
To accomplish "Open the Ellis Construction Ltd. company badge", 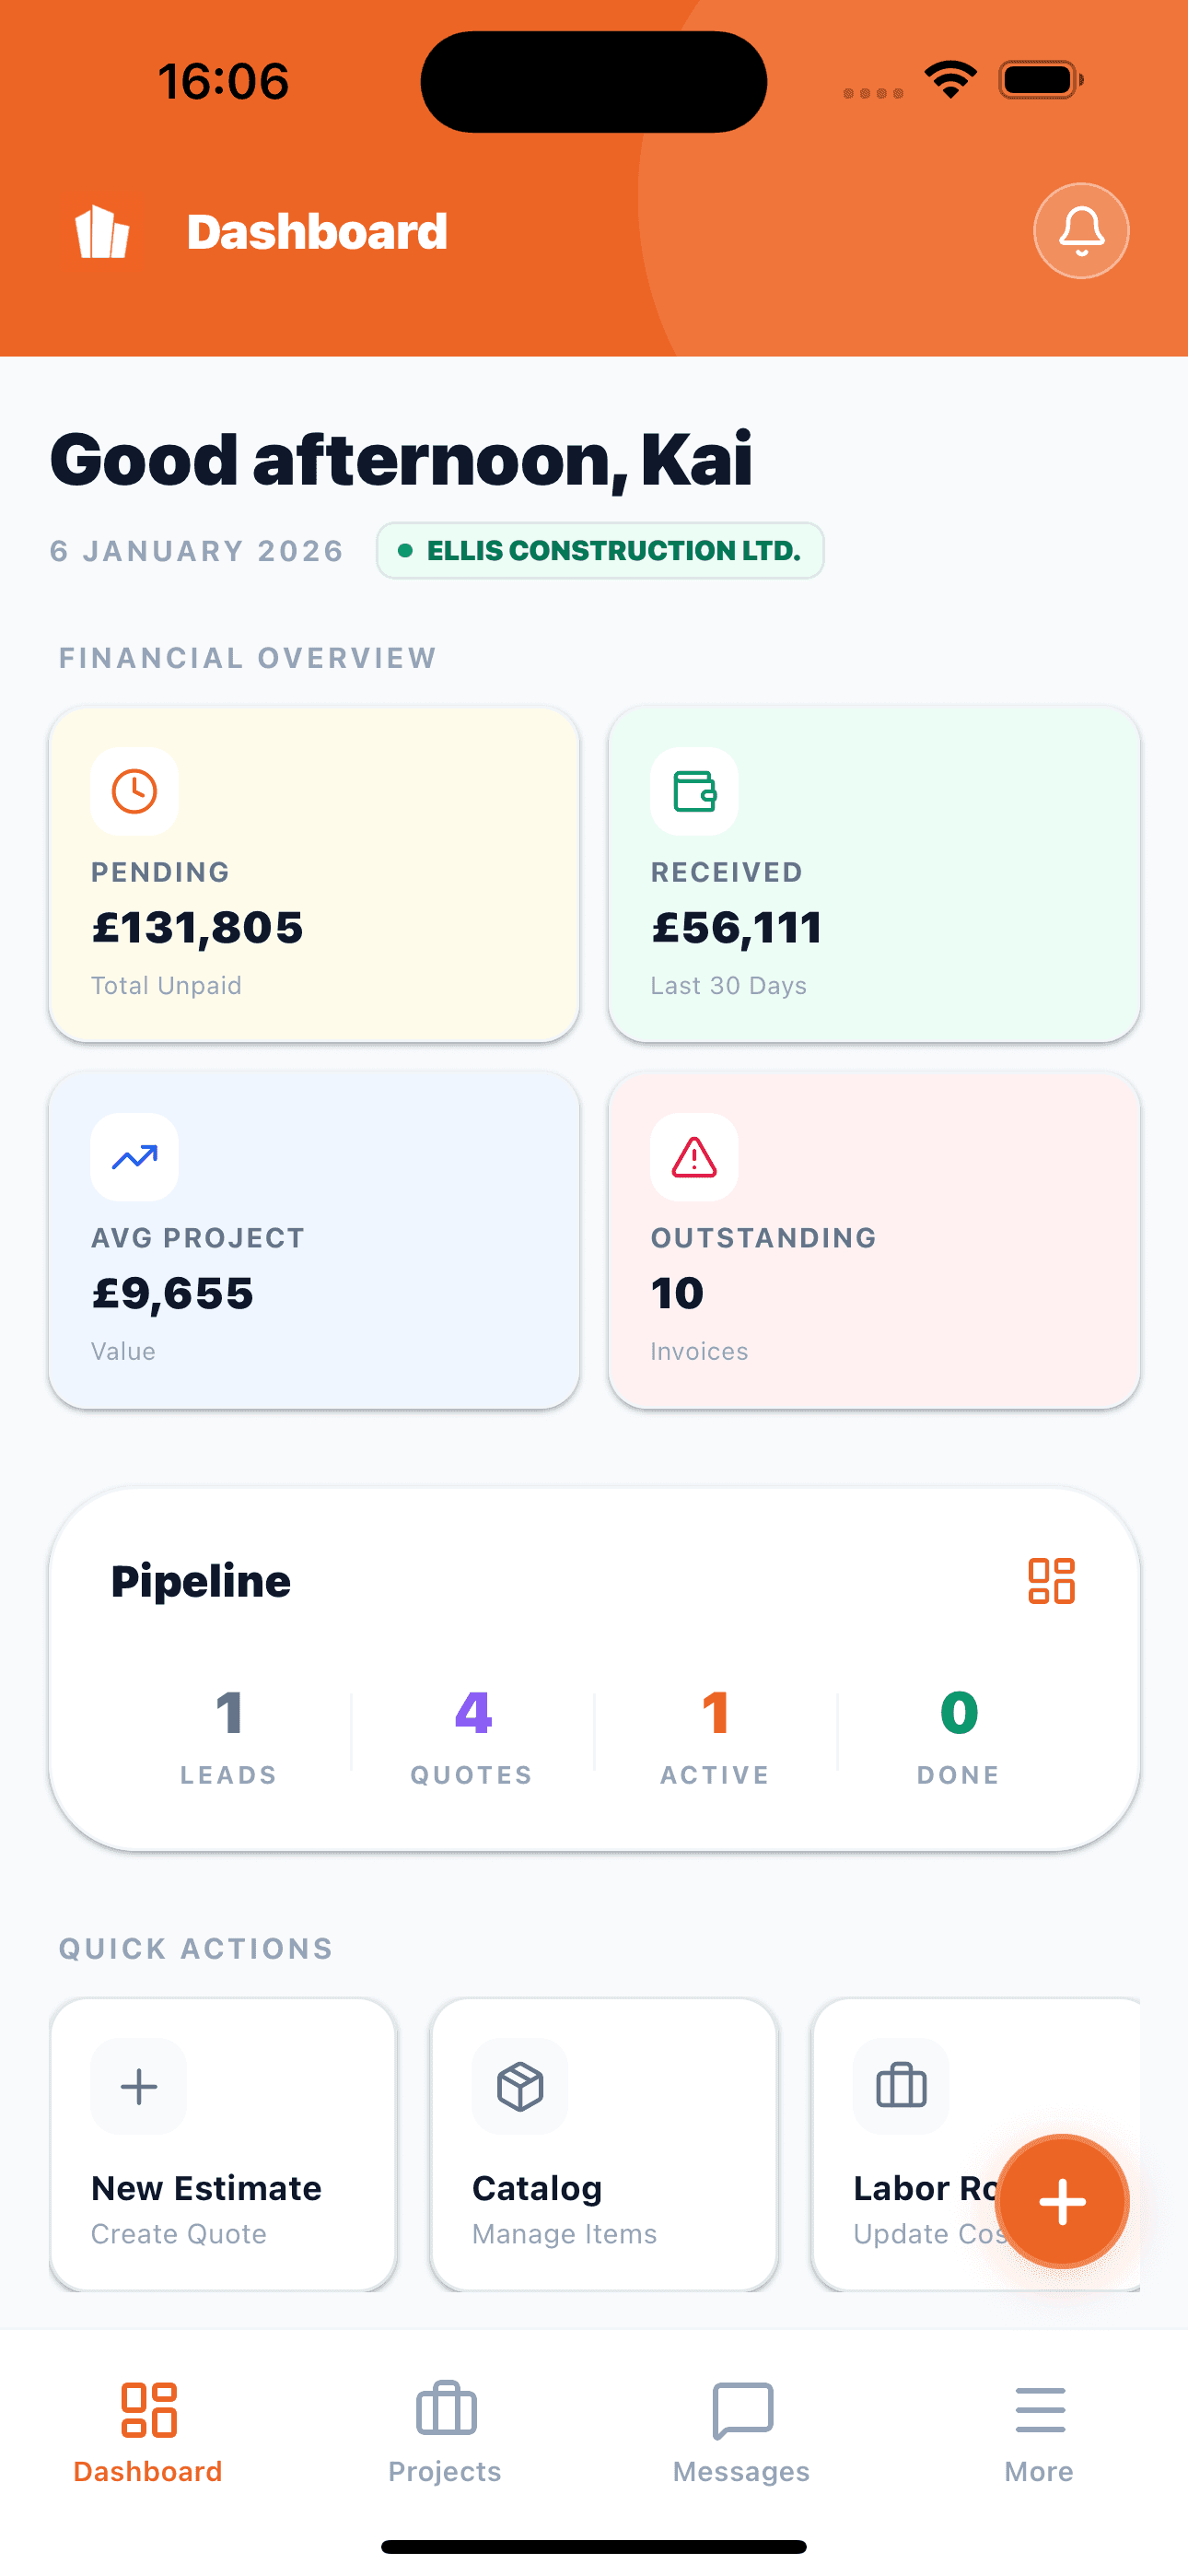I will coord(599,550).
